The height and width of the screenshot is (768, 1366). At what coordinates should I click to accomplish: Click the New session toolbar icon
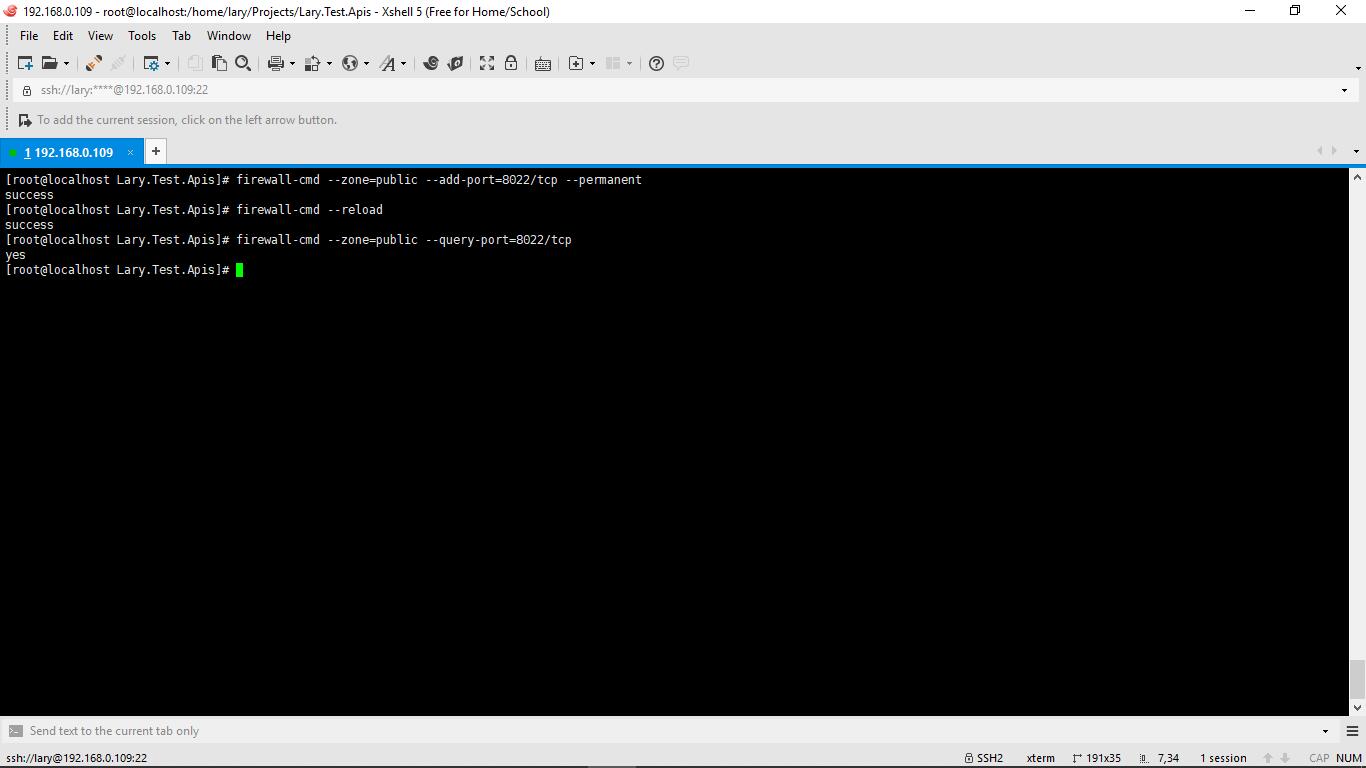(x=25, y=63)
